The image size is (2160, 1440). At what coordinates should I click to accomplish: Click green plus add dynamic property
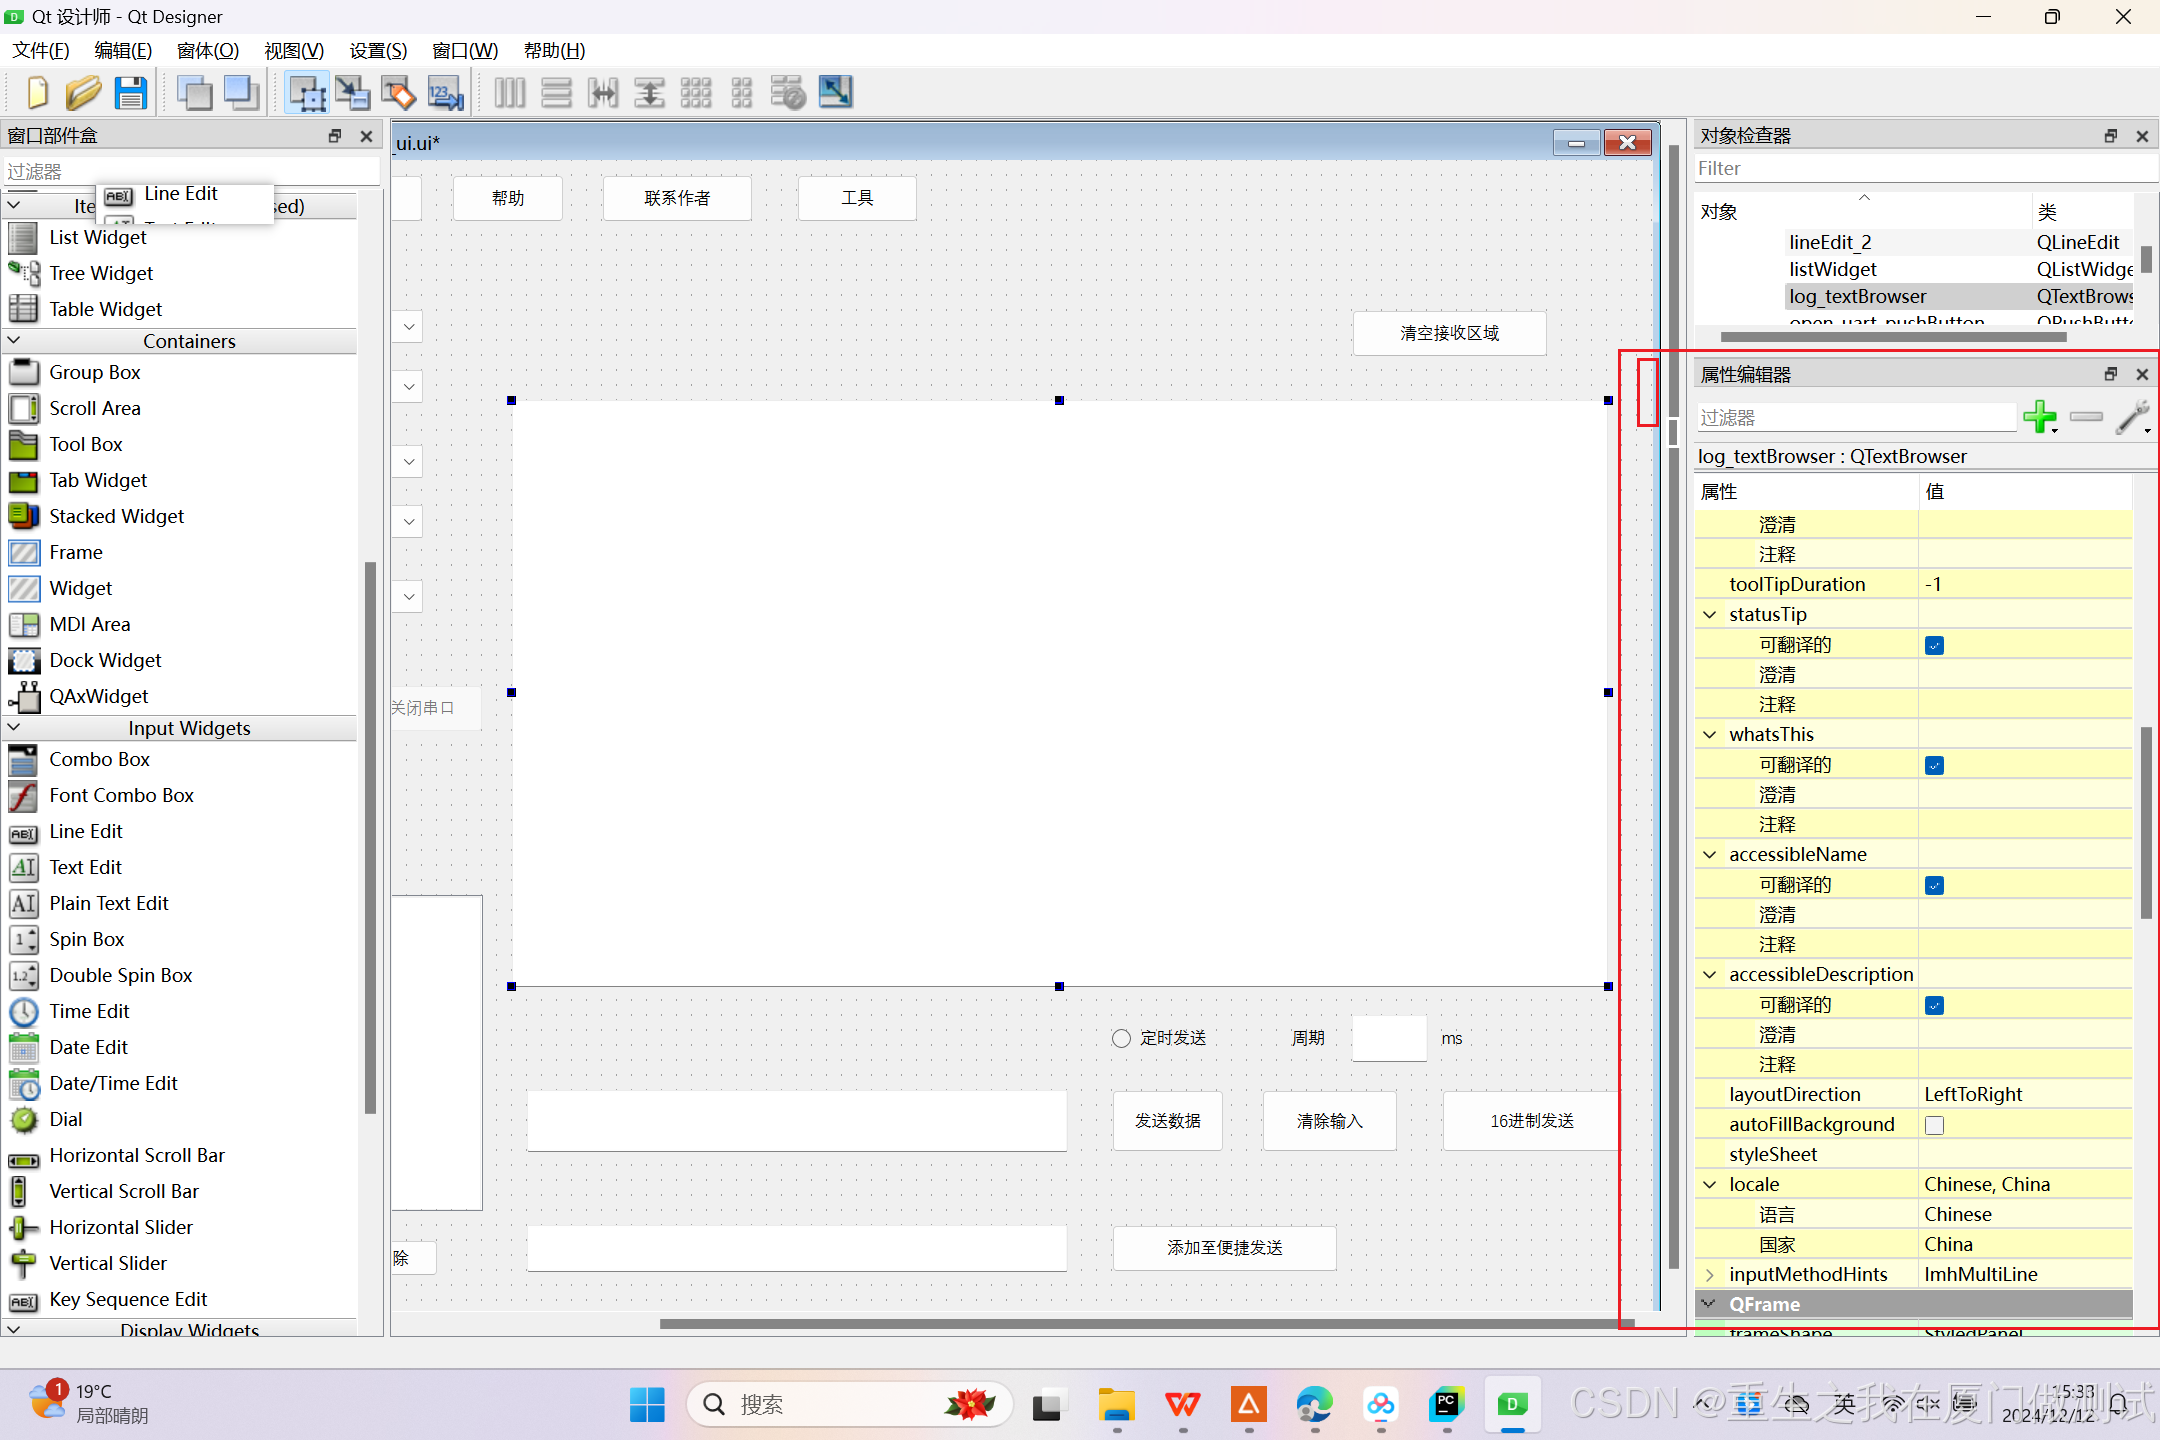tap(2038, 416)
